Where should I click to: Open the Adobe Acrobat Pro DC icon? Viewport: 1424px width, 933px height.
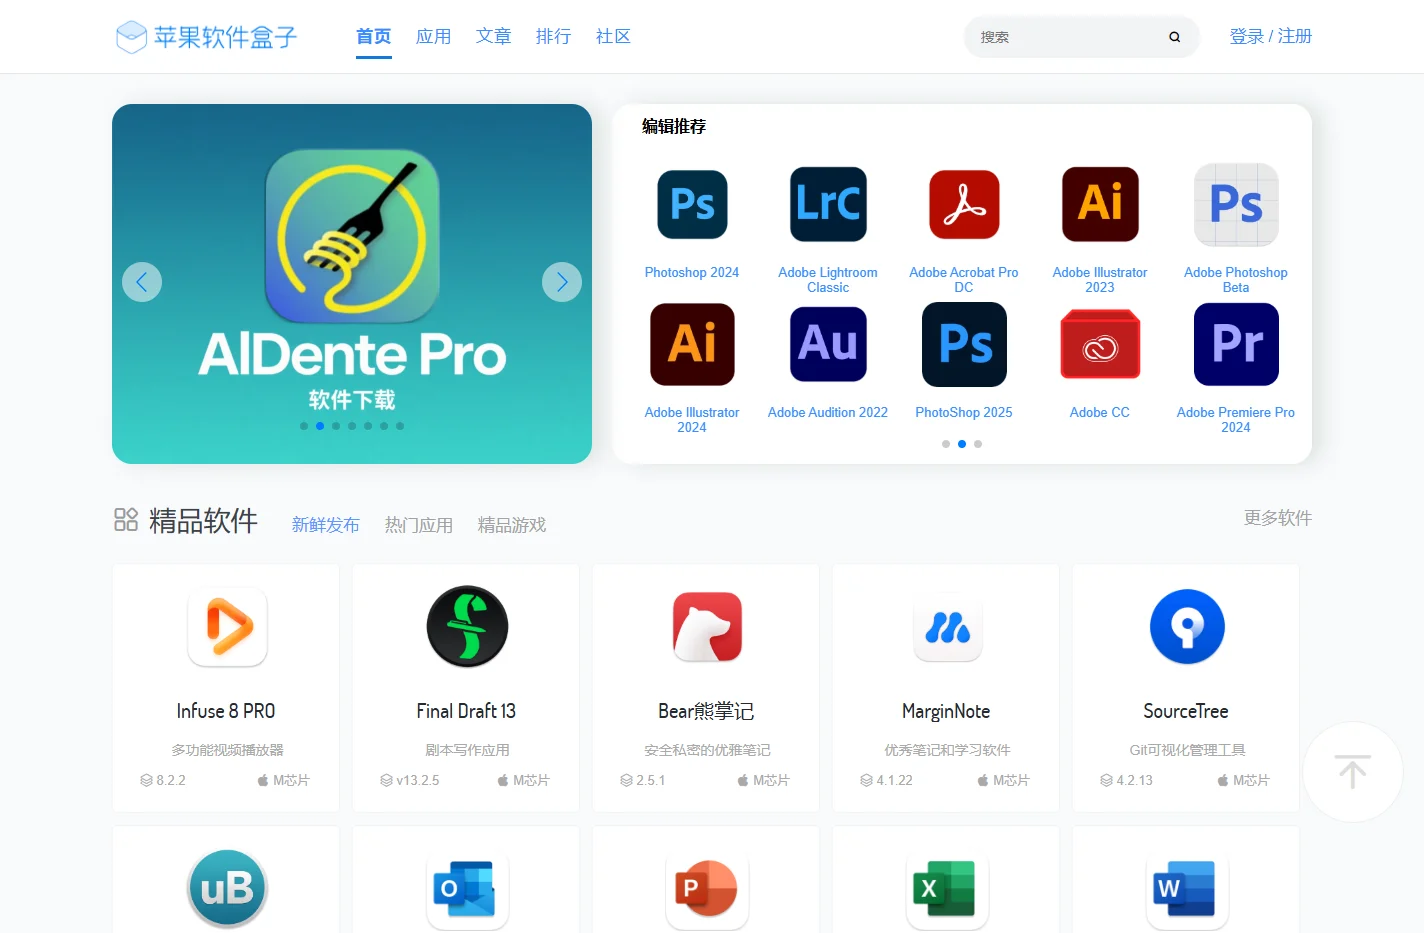[x=964, y=204]
